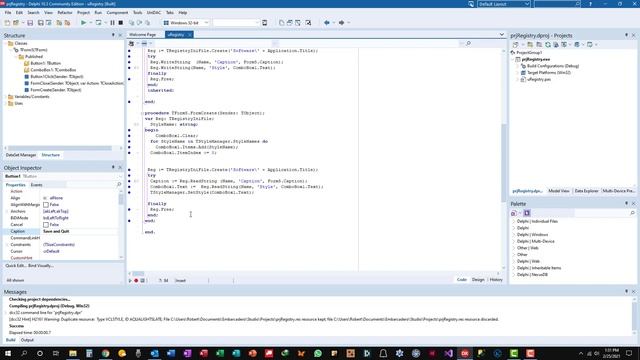
Task: Expand Delphi | Individual Files palette category
Action: pyautogui.click(x=513, y=221)
